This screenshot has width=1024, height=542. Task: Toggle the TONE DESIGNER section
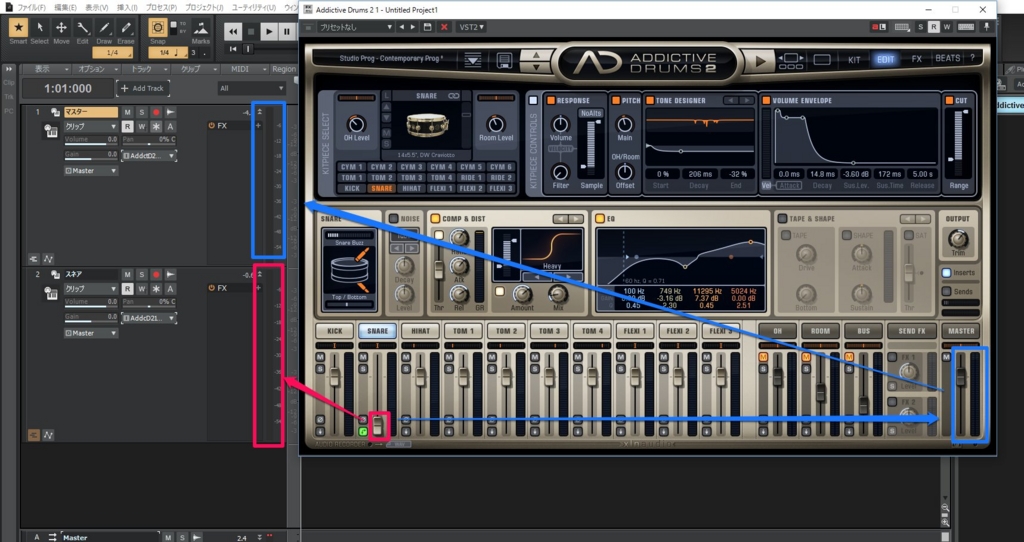pyautogui.click(x=650, y=101)
